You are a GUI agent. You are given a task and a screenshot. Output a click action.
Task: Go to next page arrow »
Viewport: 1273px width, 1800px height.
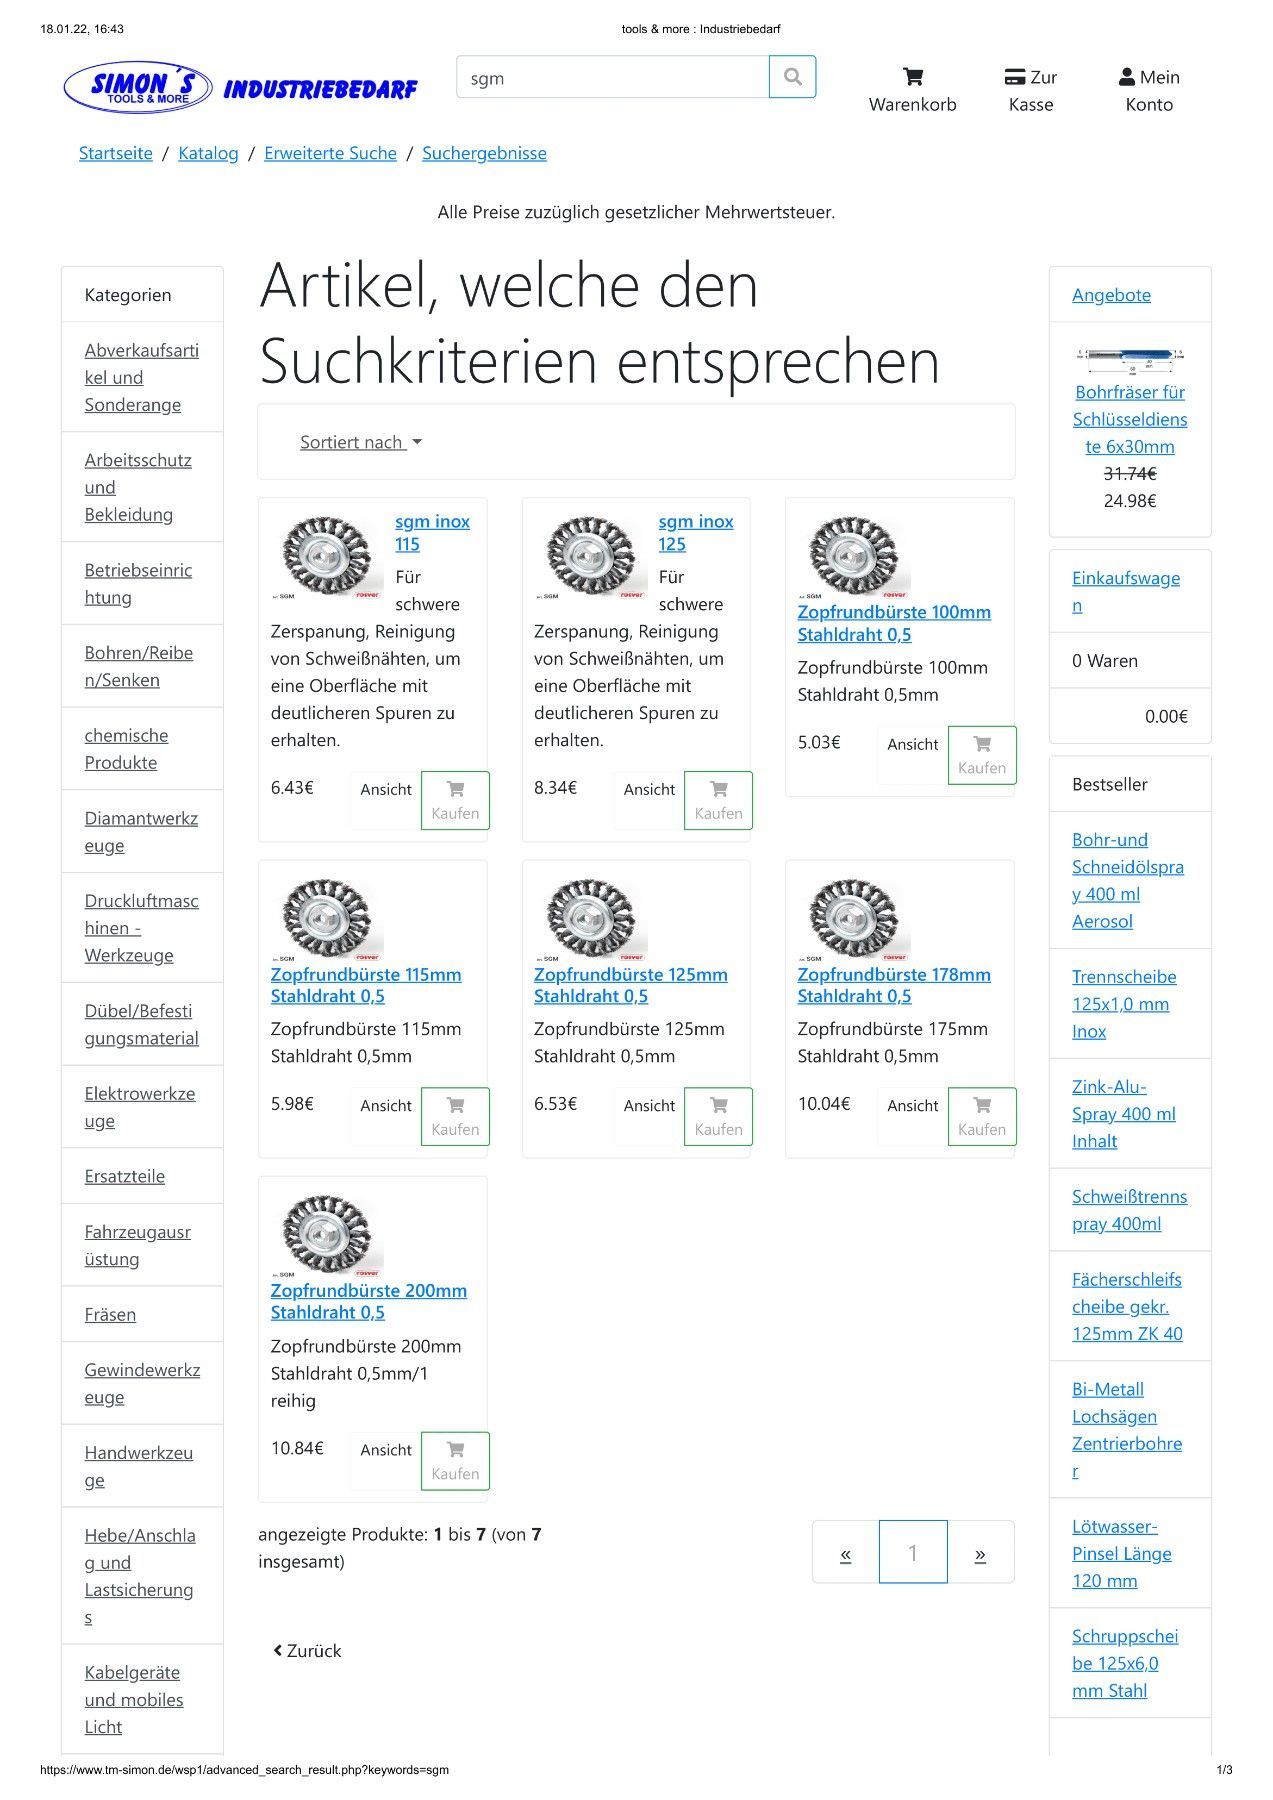click(980, 1553)
